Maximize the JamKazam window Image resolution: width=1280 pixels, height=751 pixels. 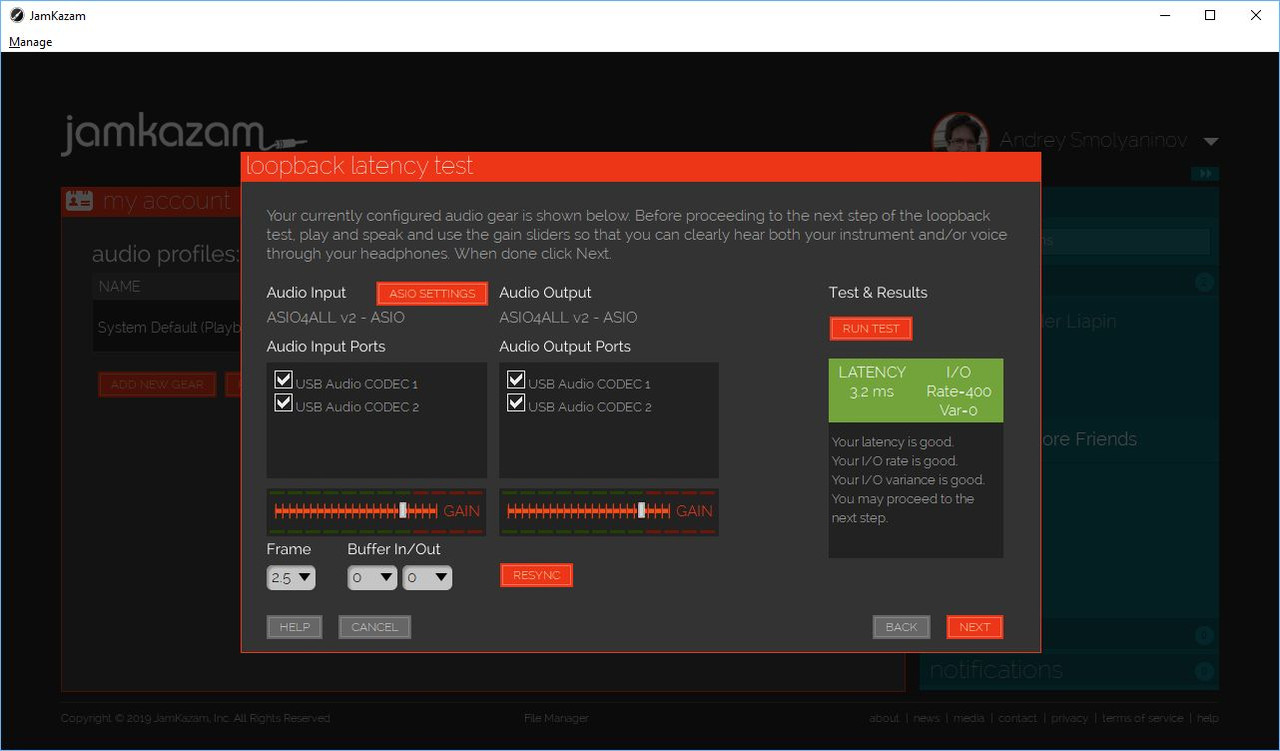point(1210,15)
